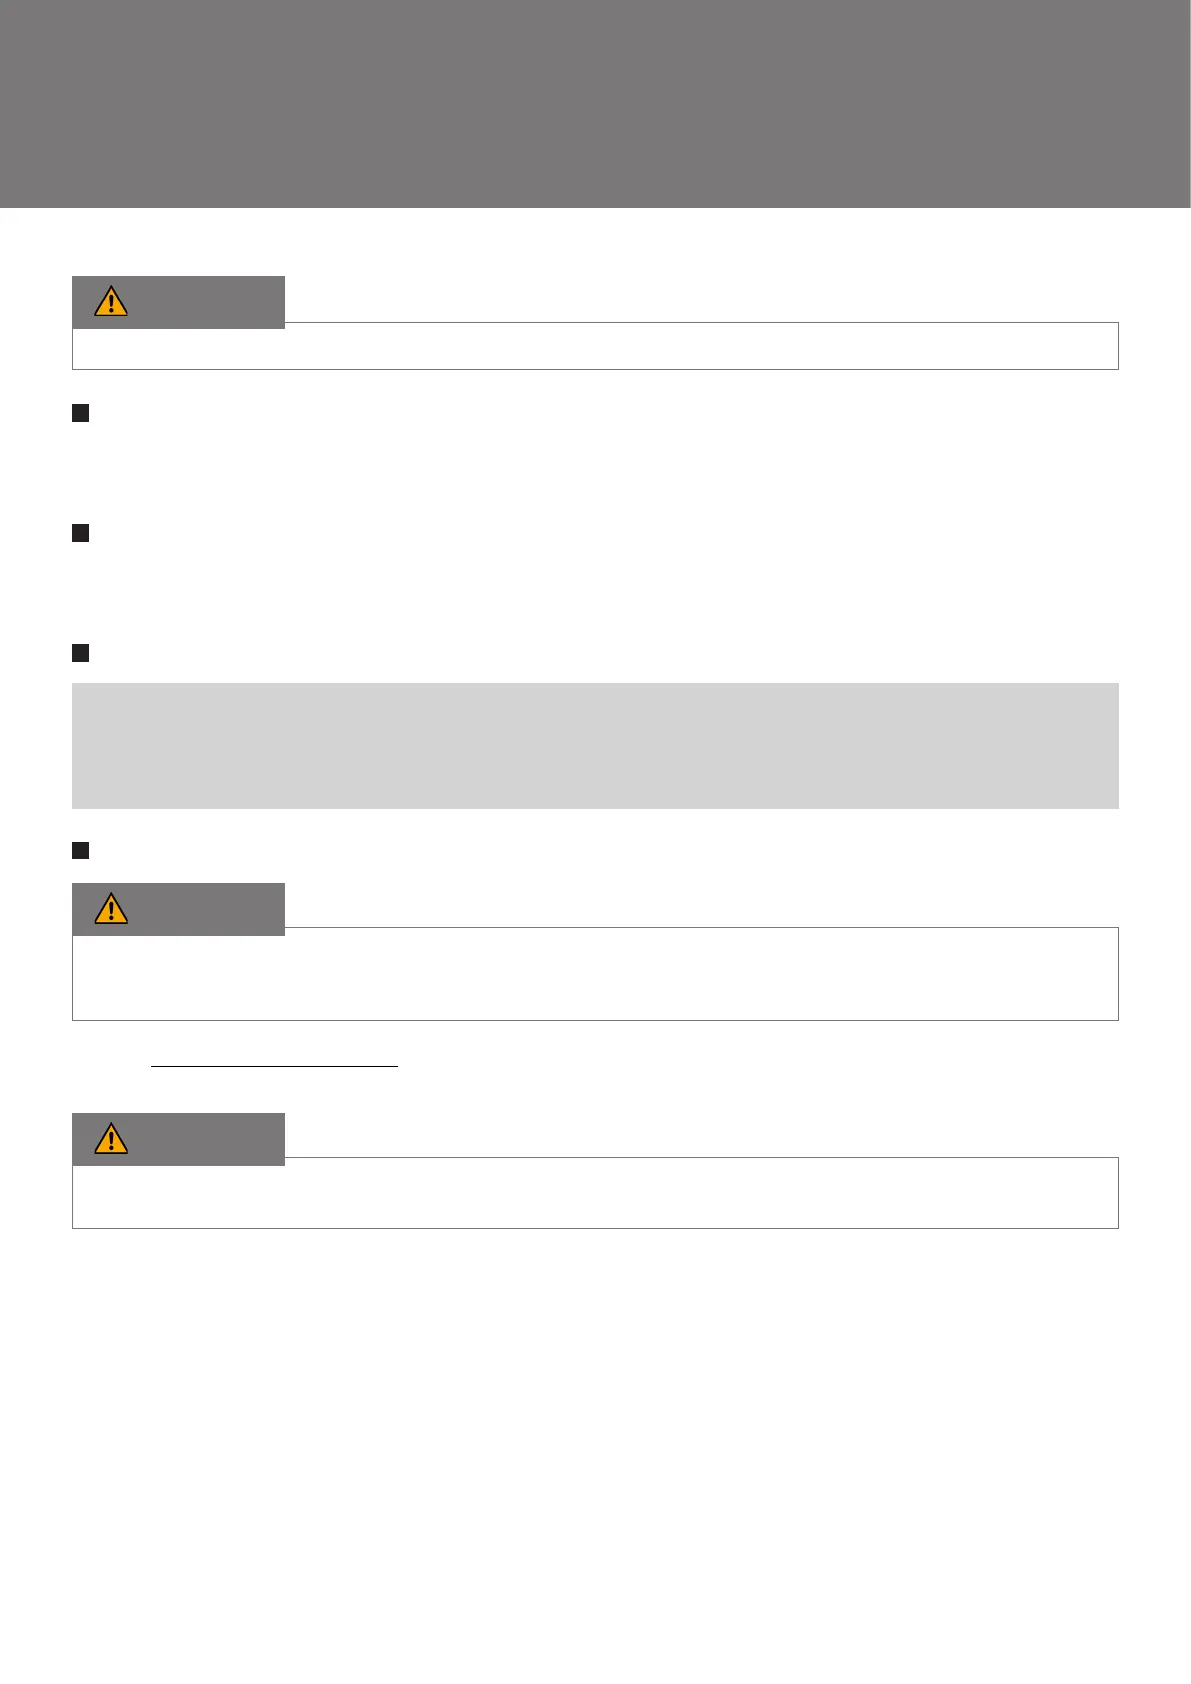Click the light gray shaded content box
1191x1684 pixels.
[595, 745]
